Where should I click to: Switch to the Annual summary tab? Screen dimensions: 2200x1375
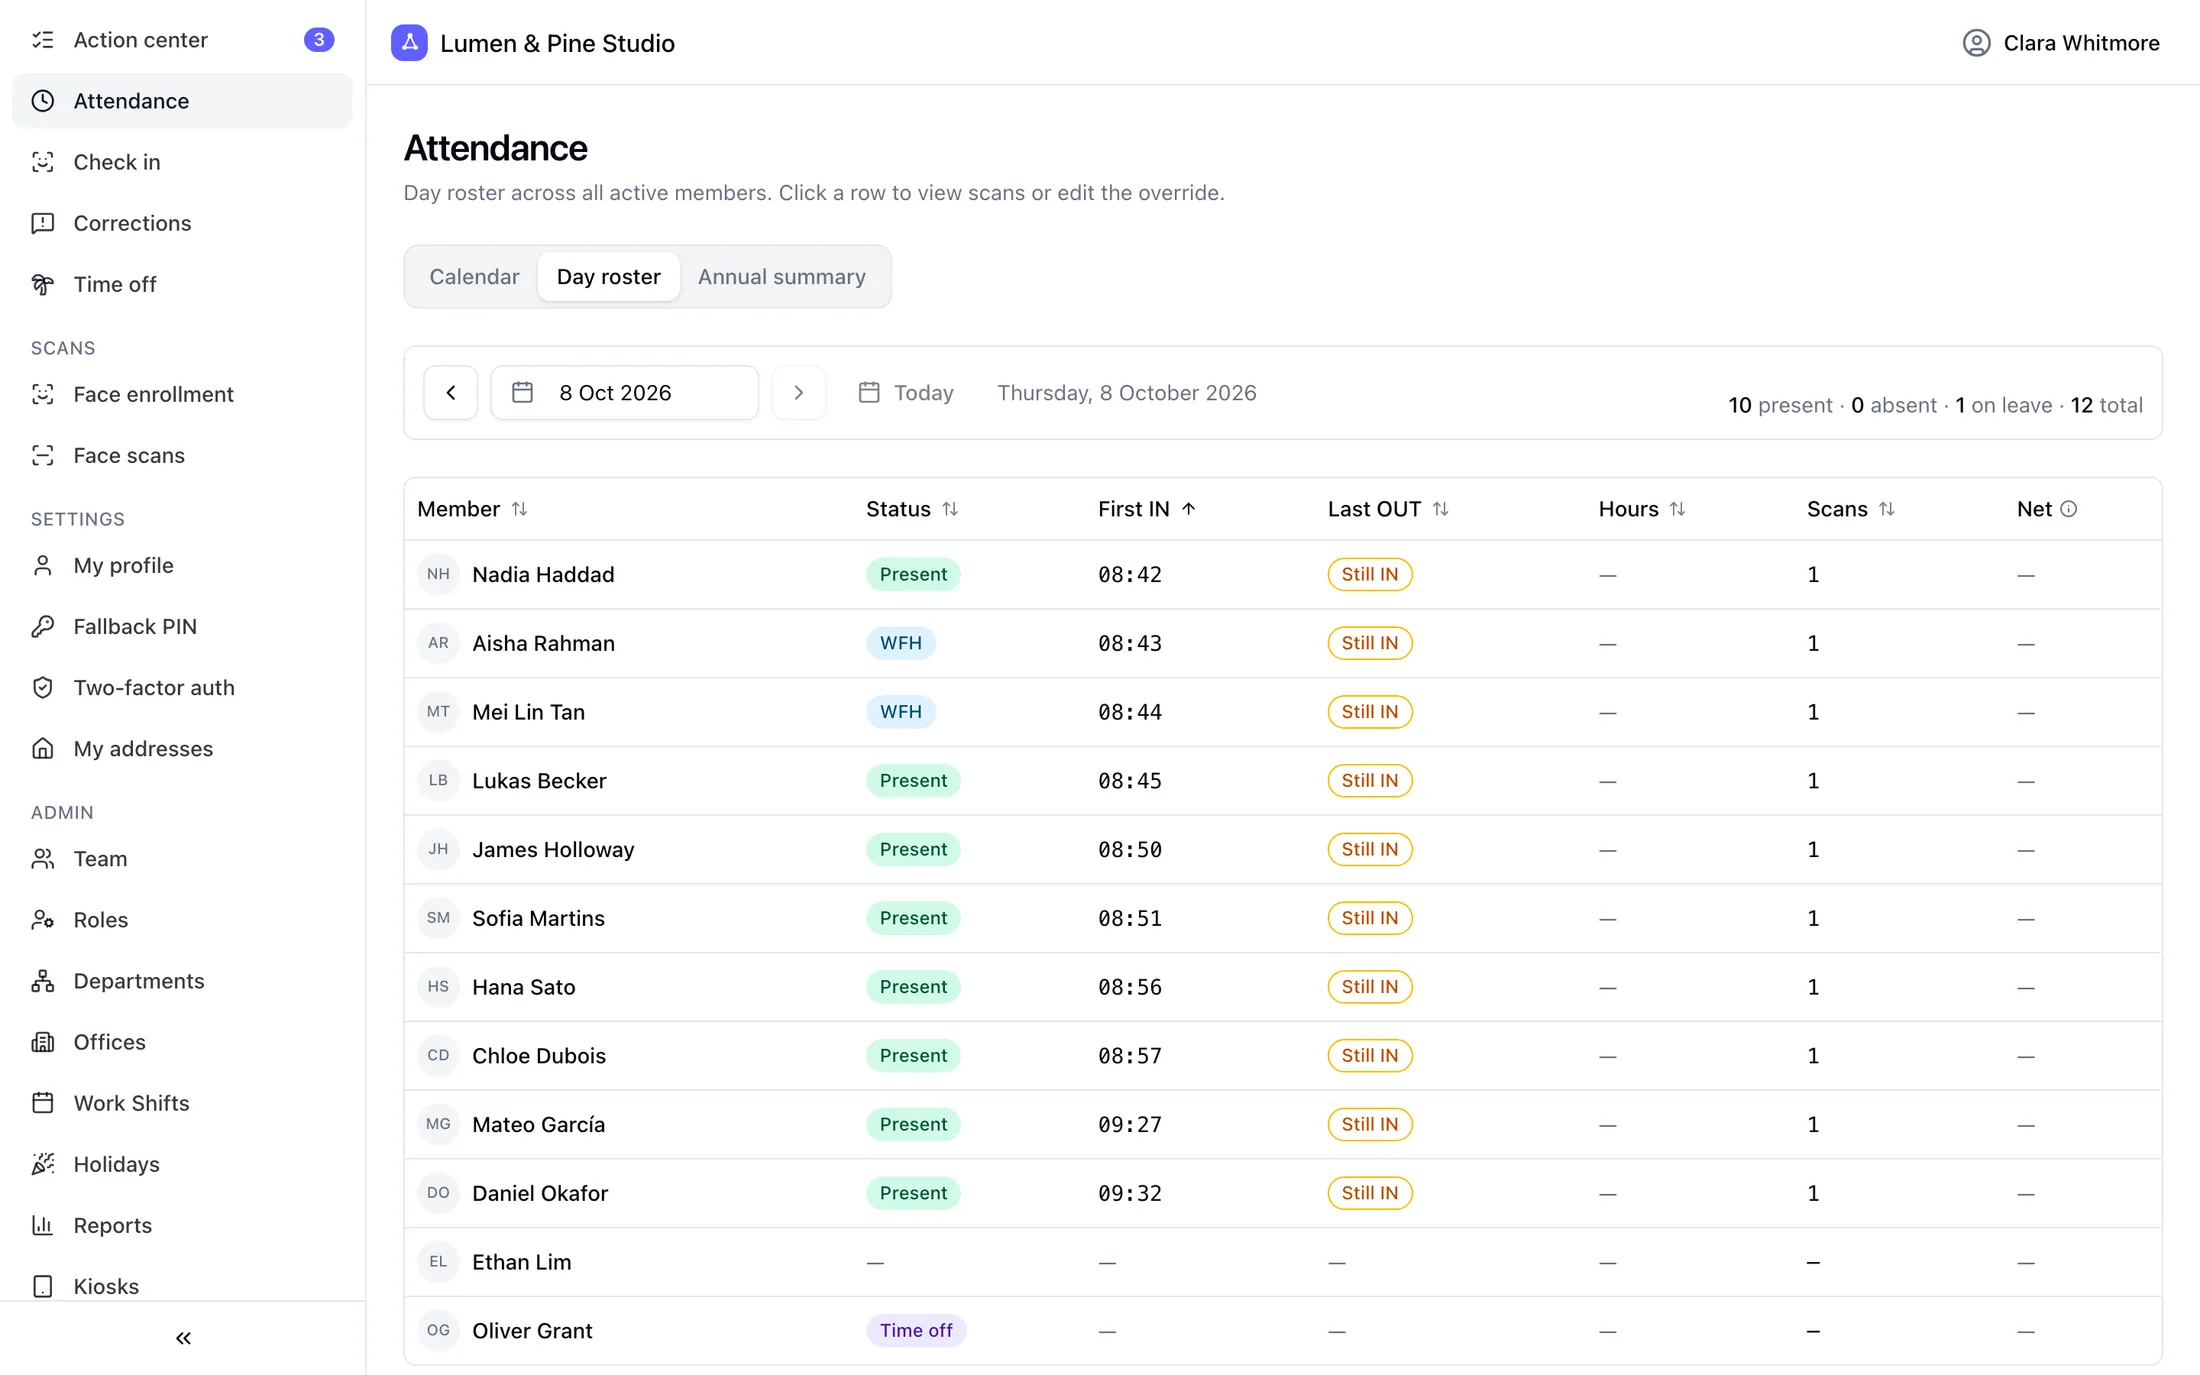click(782, 276)
